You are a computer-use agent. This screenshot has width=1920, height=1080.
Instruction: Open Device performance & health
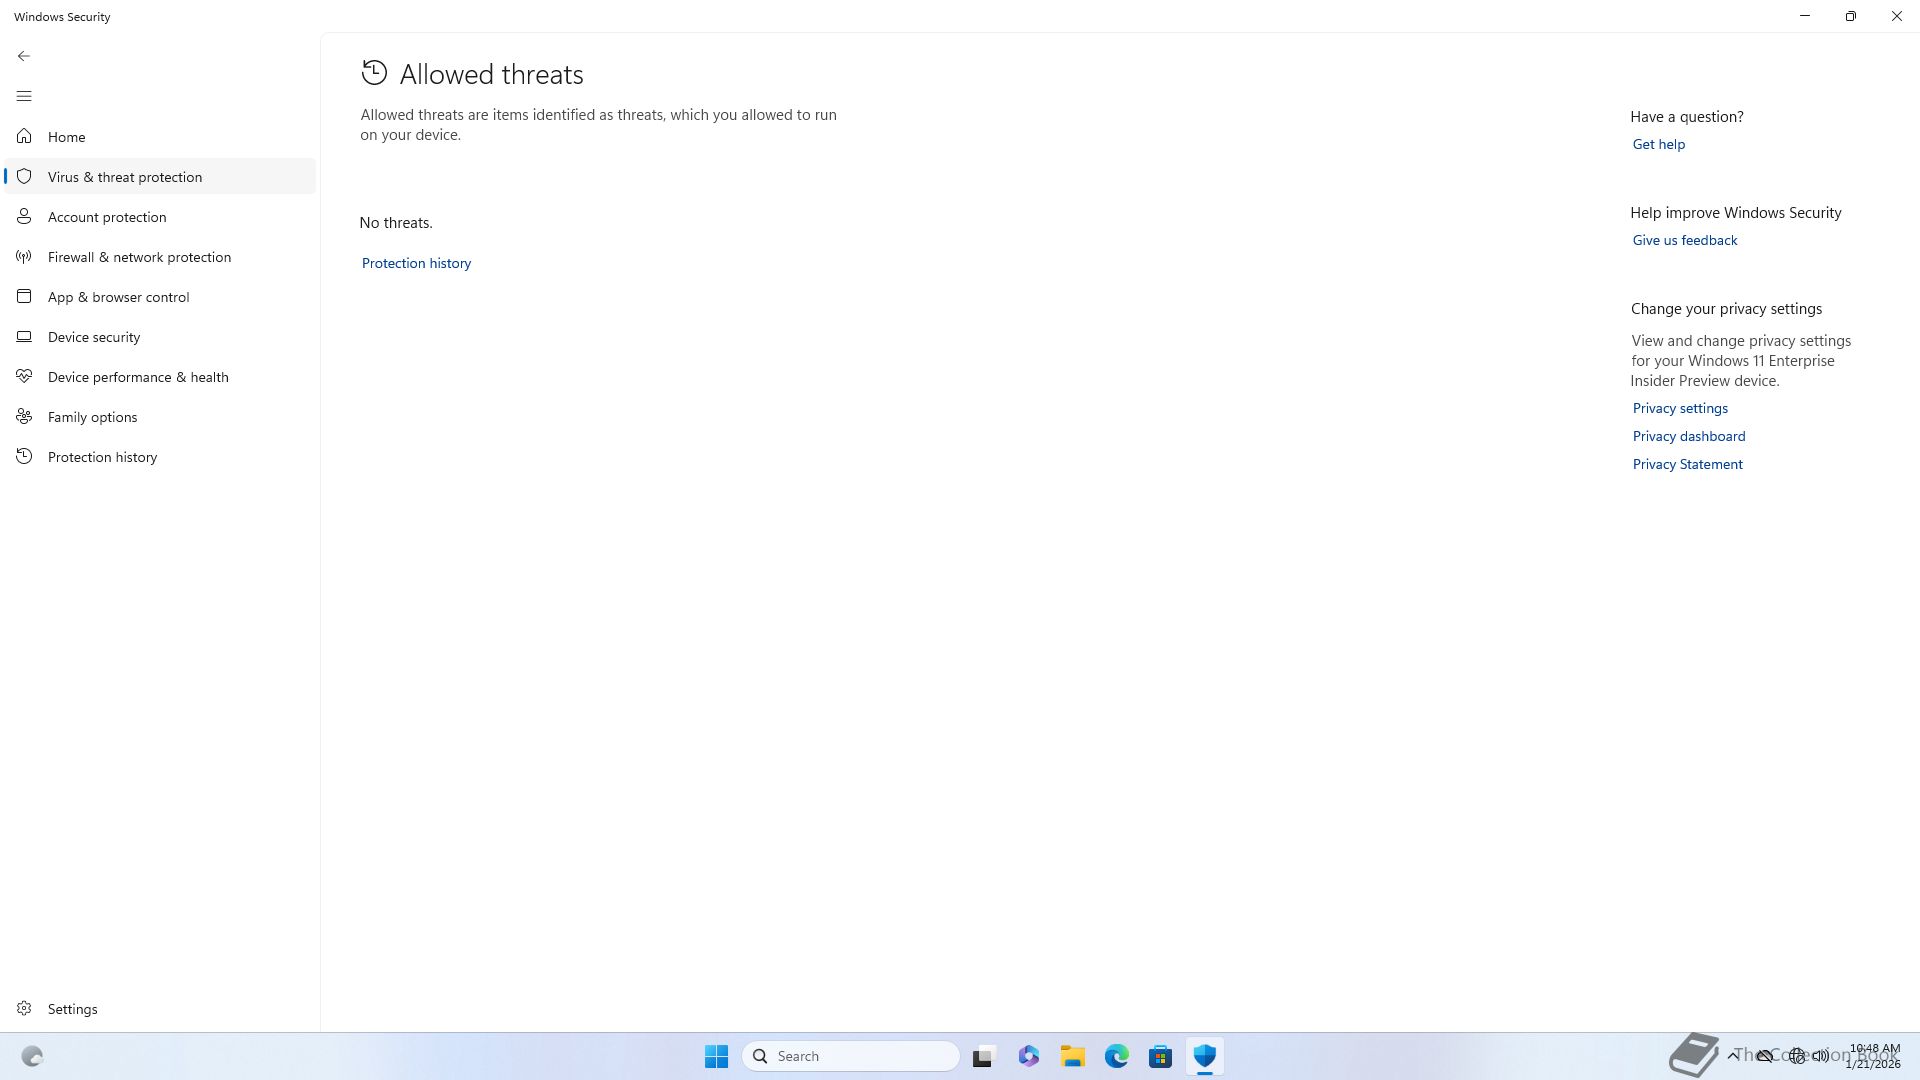[x=138, y=377]
